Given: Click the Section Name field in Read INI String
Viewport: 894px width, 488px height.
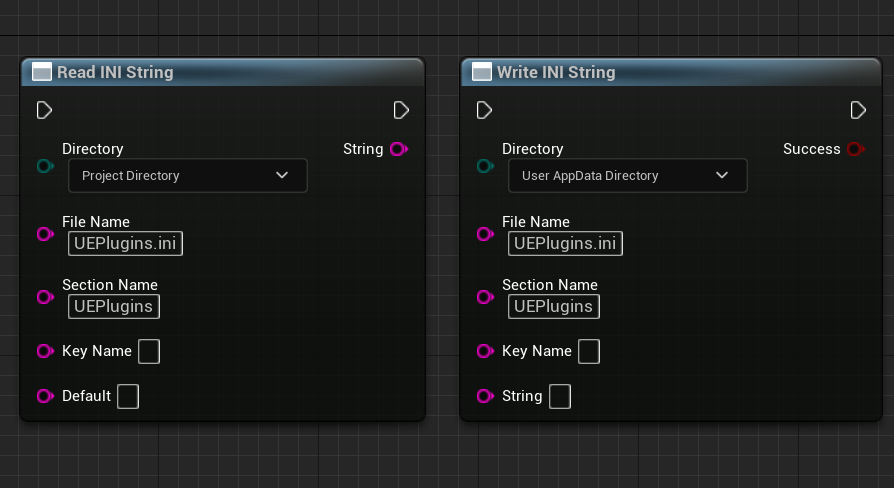Looking at the screenshot, I should [114, 306].
